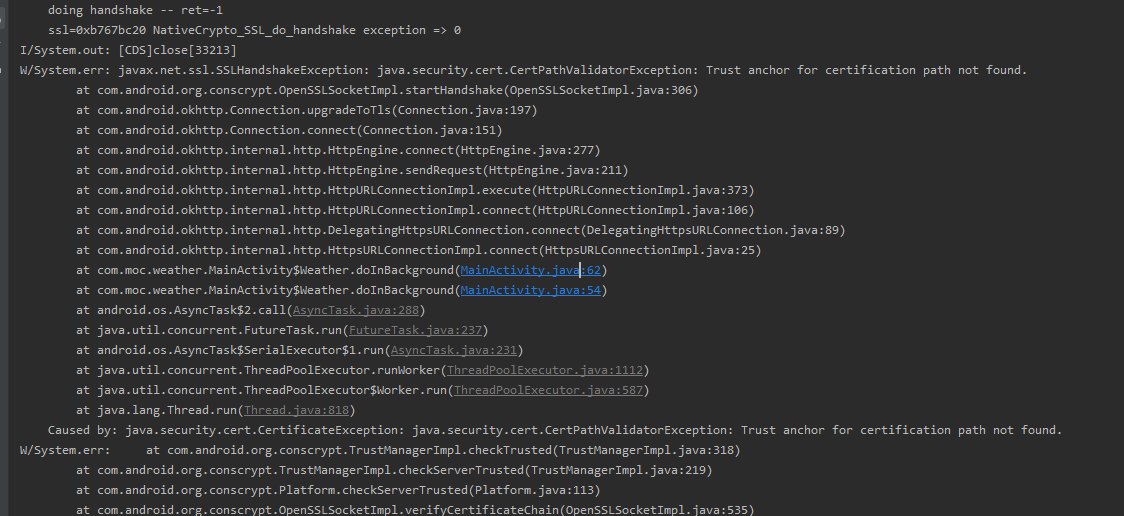Follow the AsyncTask.java:288 link
Screen dimensions: 1124x516
(356, 310)
